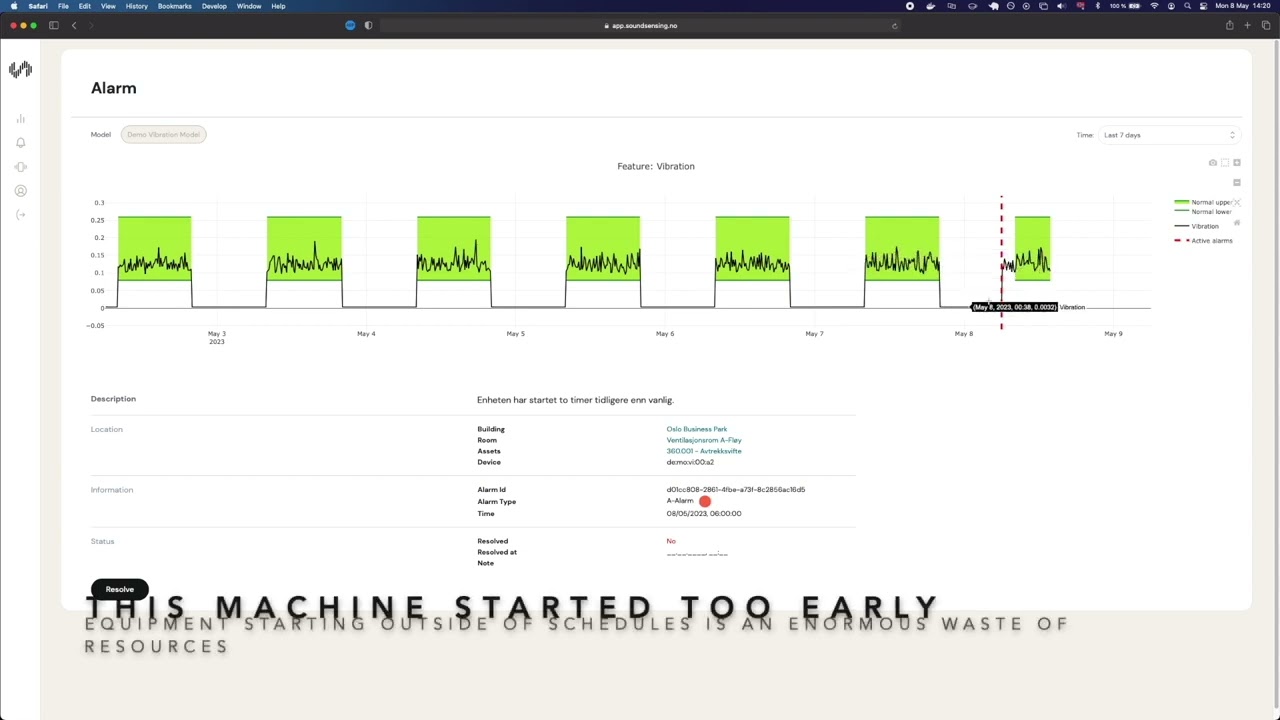Image resolution: width=1280 pixels, height=720 pixels.
Task: Open the Apple menu
Action: 14,6
